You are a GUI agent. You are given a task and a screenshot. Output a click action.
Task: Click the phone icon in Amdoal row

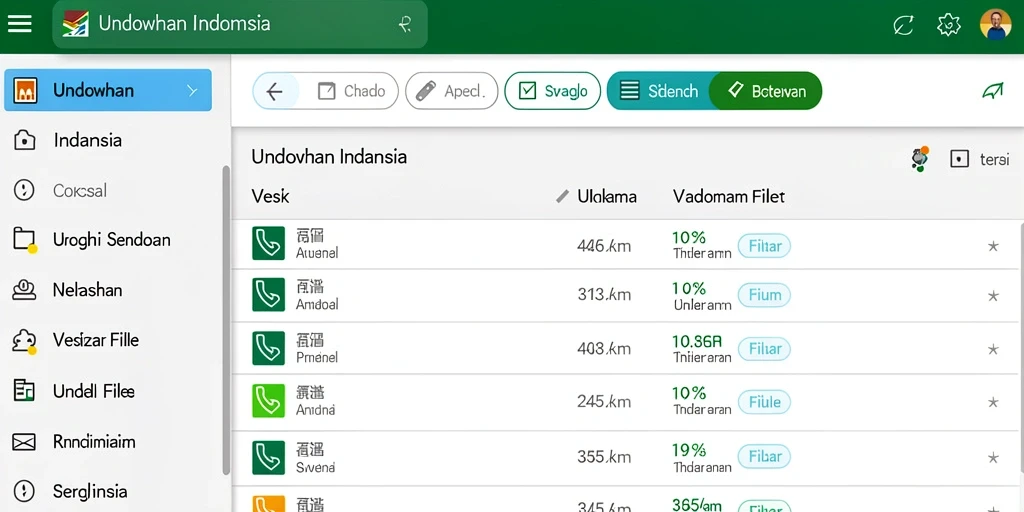(268, 295)
